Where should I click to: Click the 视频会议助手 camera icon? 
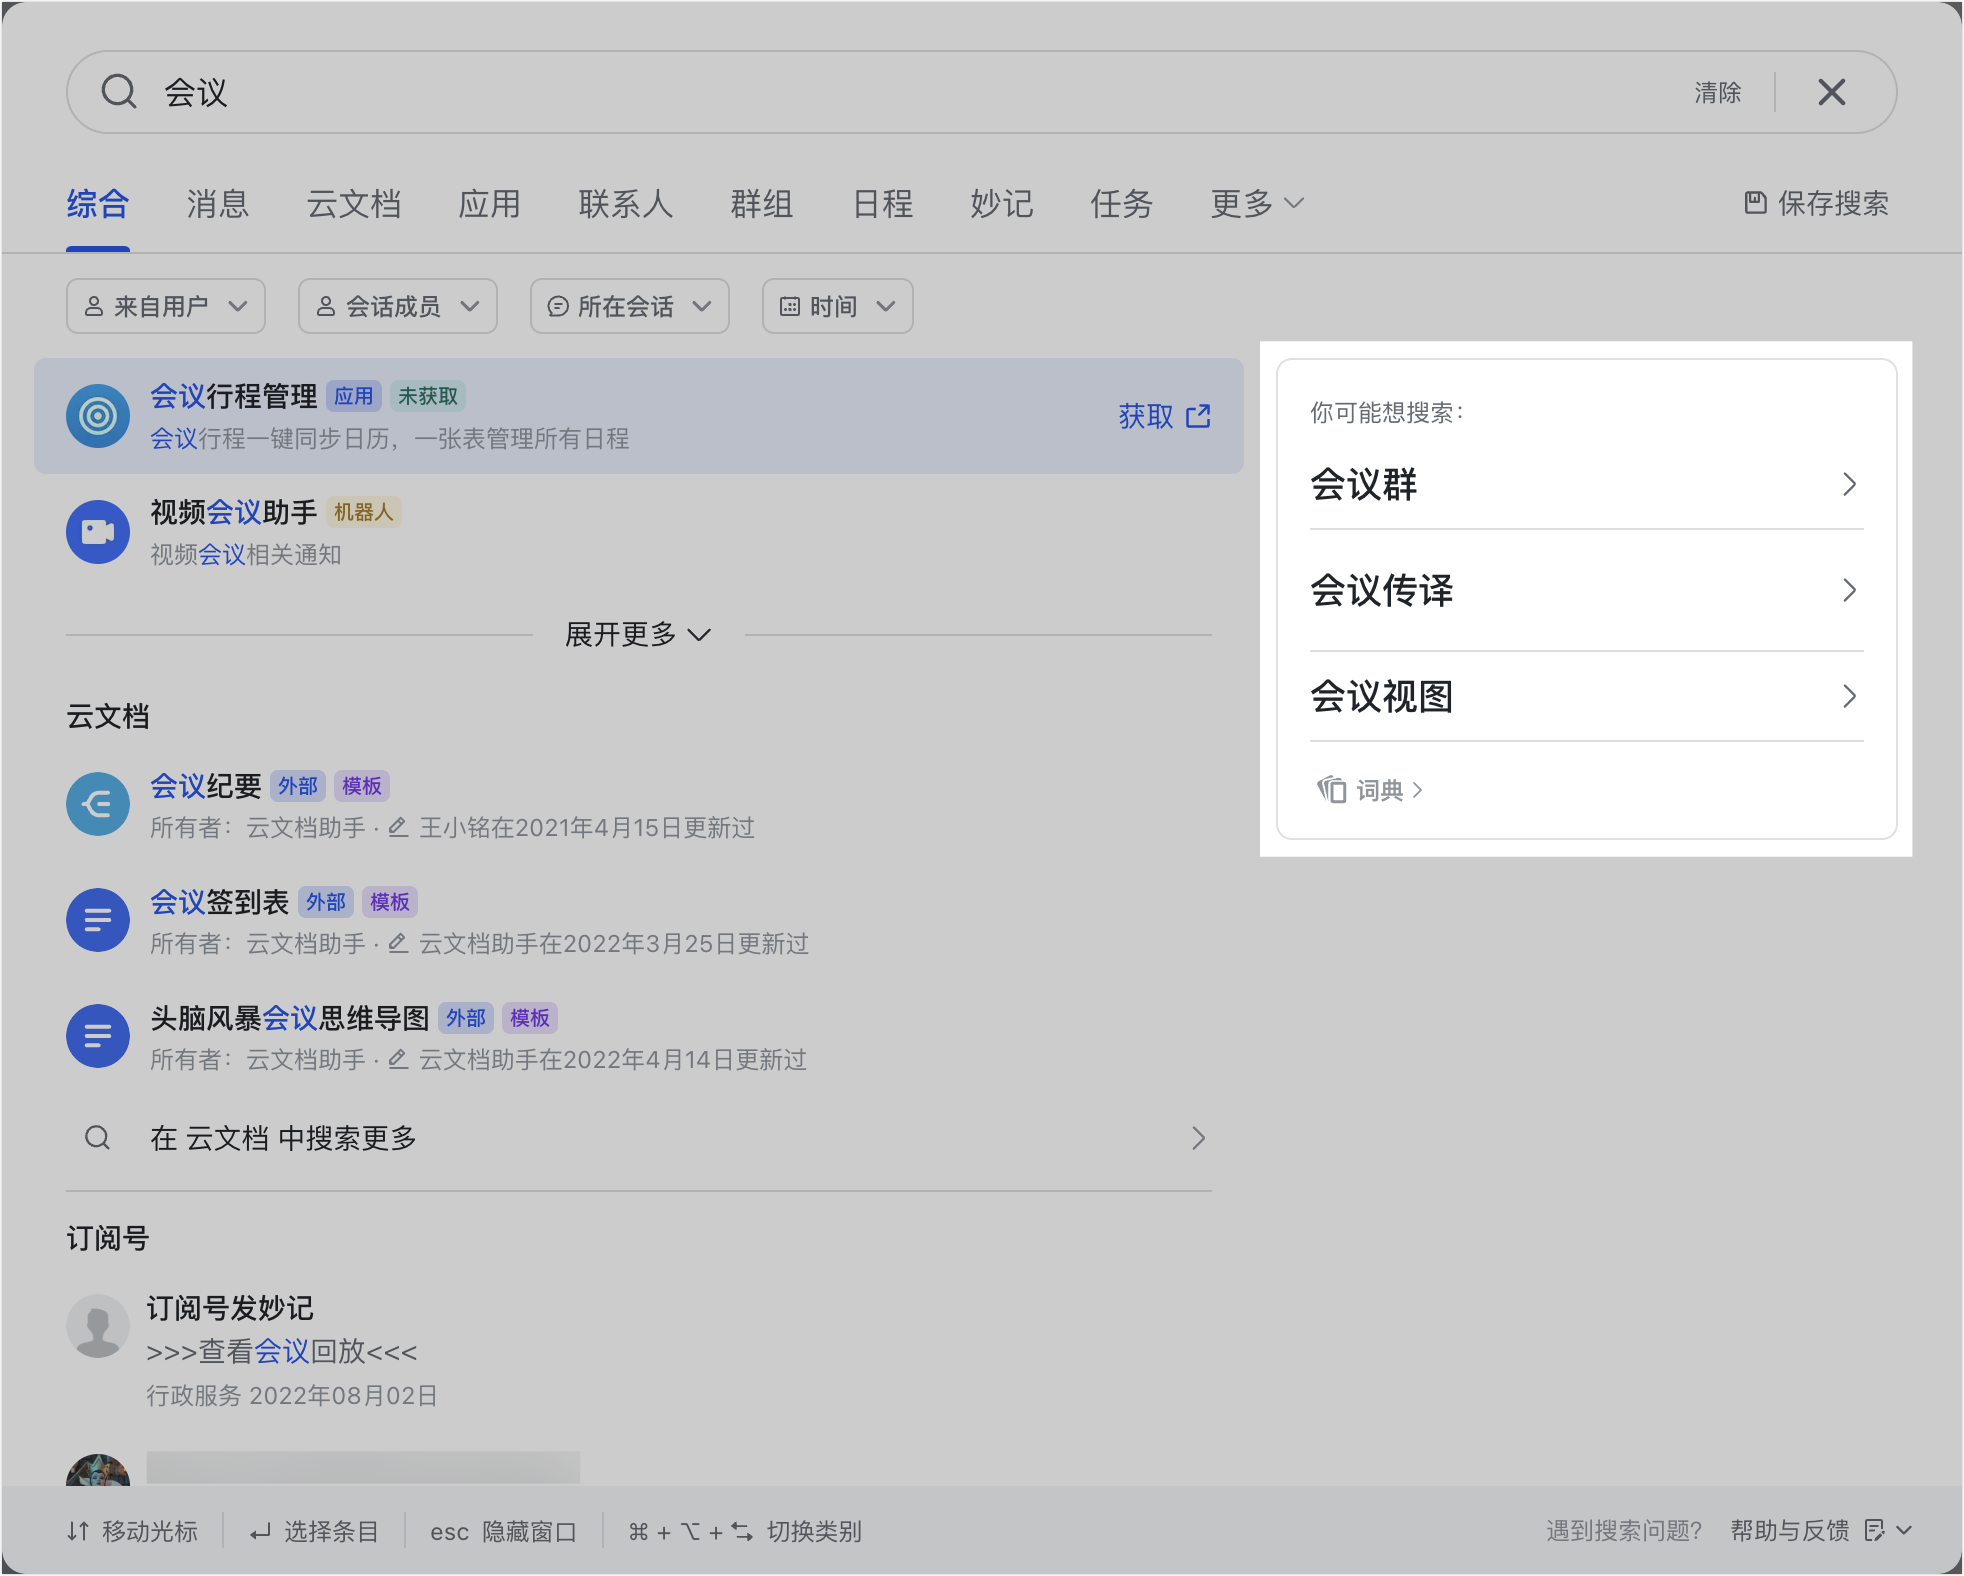click(98, 532)
